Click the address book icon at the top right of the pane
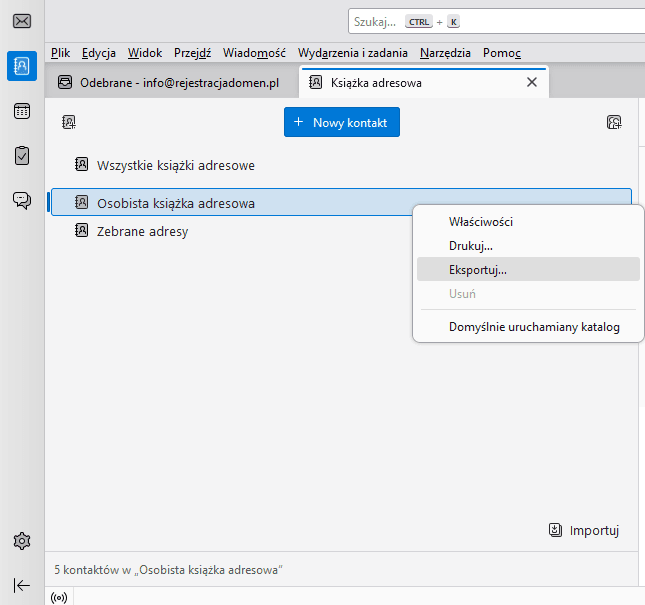The height and width of the screenshot is (605, 645). click(x=615, y=122)
